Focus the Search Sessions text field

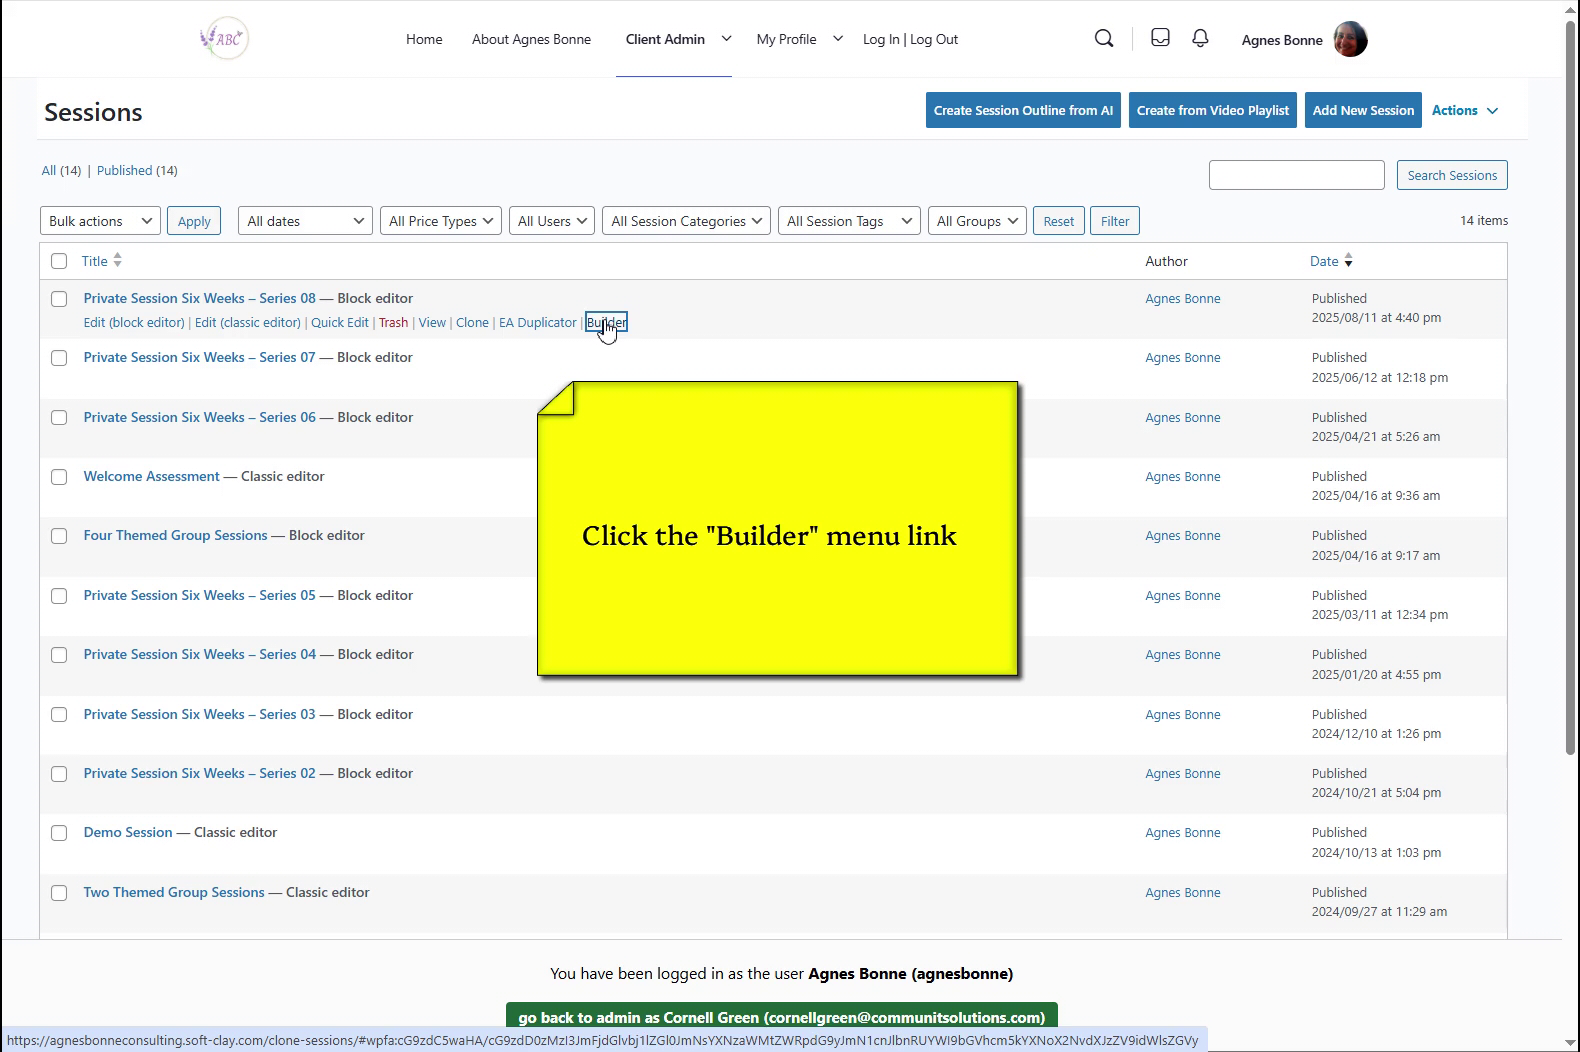tap(1296, 175)
